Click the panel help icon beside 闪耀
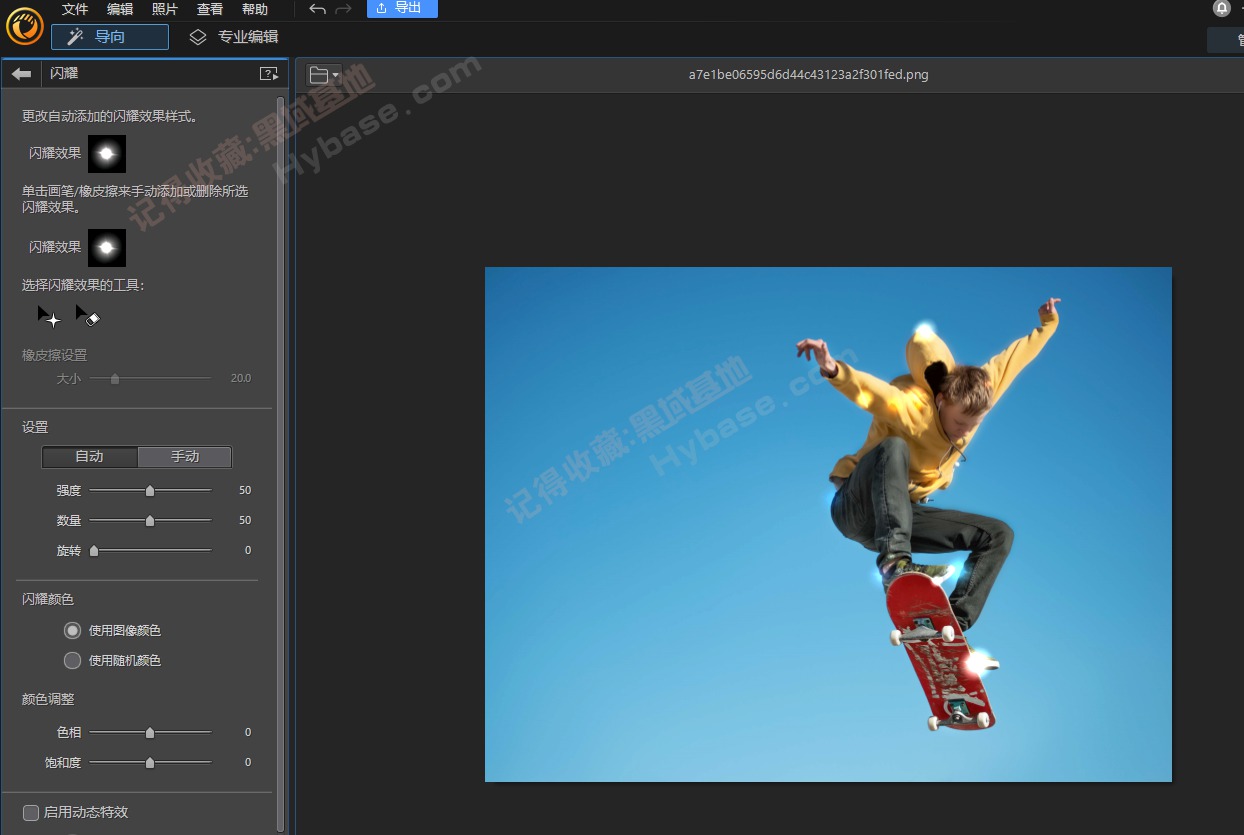The height and width of the screenshot is (835, 1244). 267,73
